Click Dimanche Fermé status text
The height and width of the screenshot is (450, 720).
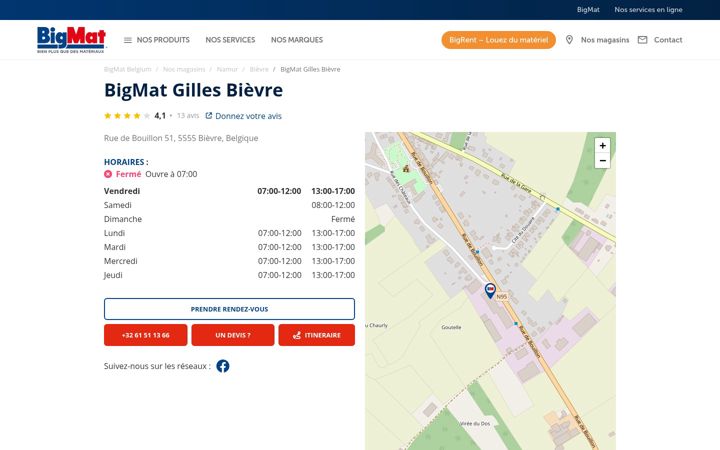click(343, 219)
